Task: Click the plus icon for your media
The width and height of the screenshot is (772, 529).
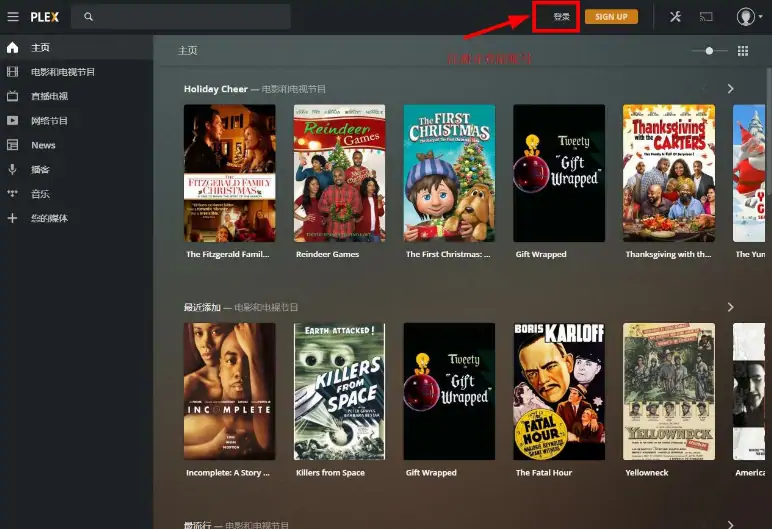Action: pyautogui.click(x=12, y=218)
